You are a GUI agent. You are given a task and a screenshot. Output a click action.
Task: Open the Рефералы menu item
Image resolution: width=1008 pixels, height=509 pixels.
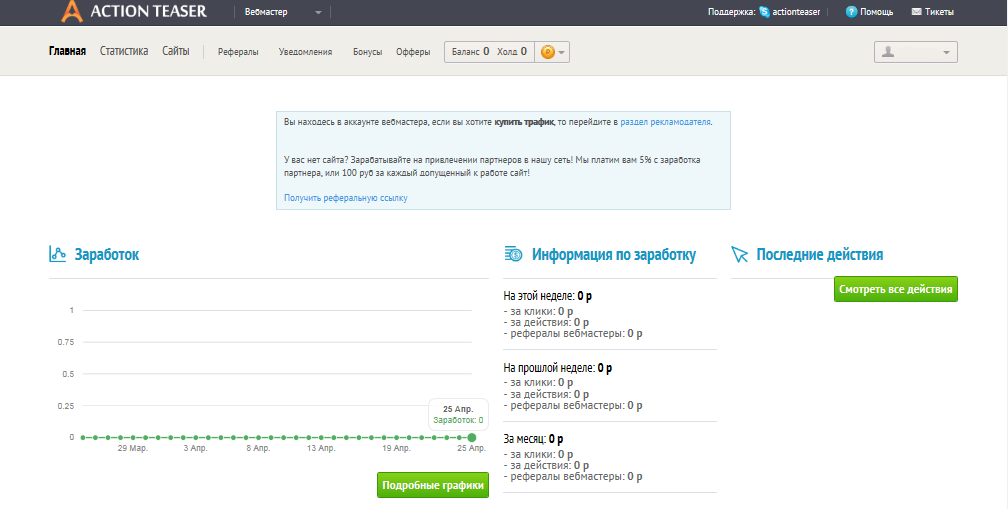pyautogui.click(x=238, y=52)
